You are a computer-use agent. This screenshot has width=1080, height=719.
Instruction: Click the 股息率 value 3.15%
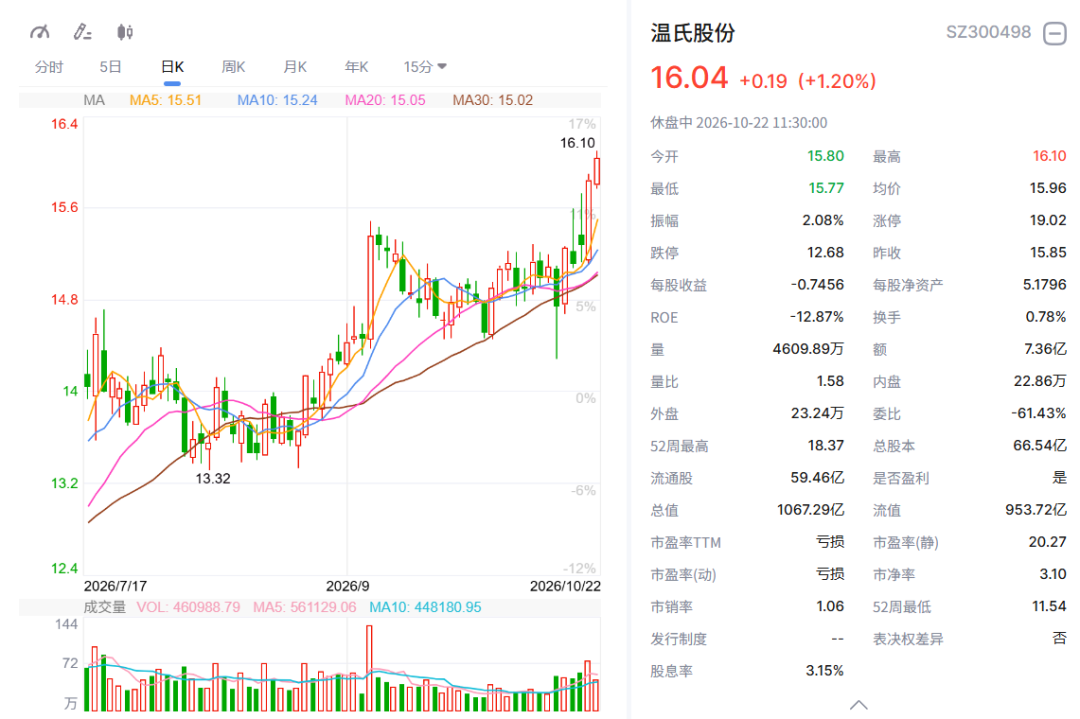(824, 671)
